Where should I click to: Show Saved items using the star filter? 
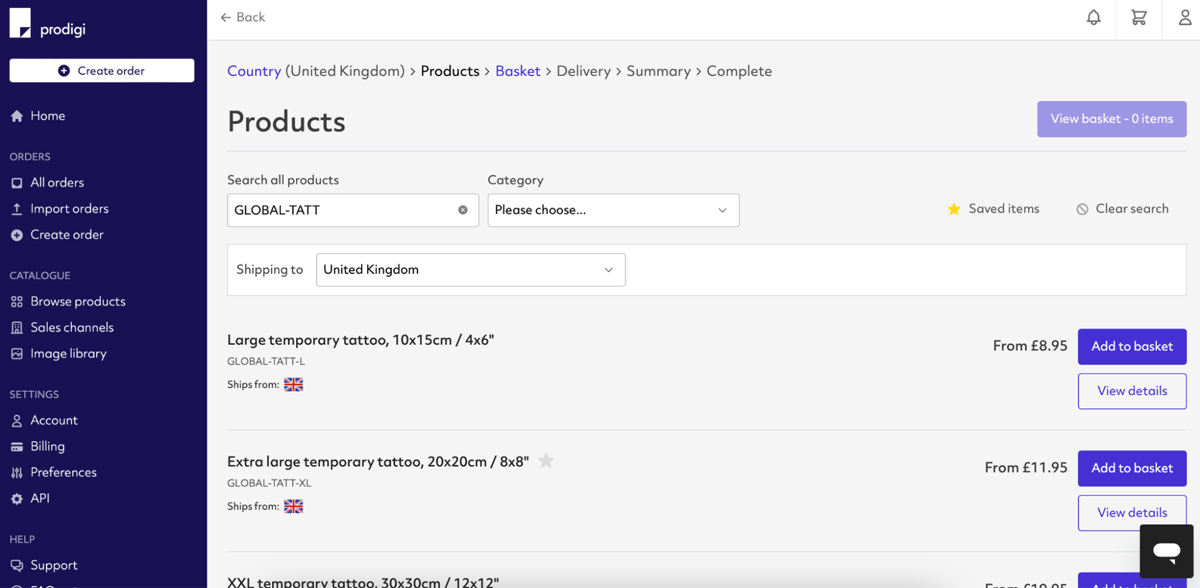point(993,208)
